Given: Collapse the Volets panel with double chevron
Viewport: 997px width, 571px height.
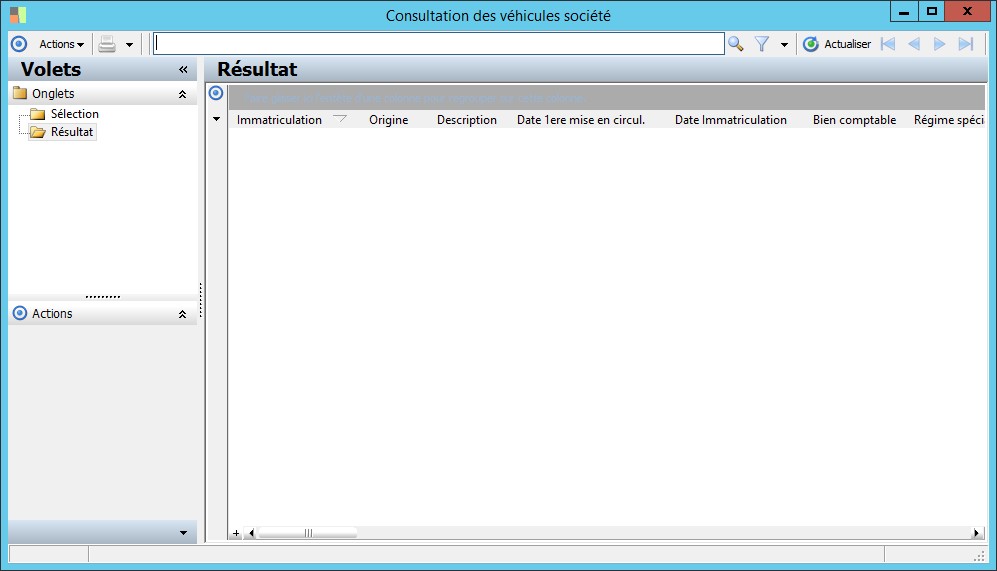Looking at the screenshot, I should coord(183,69).
